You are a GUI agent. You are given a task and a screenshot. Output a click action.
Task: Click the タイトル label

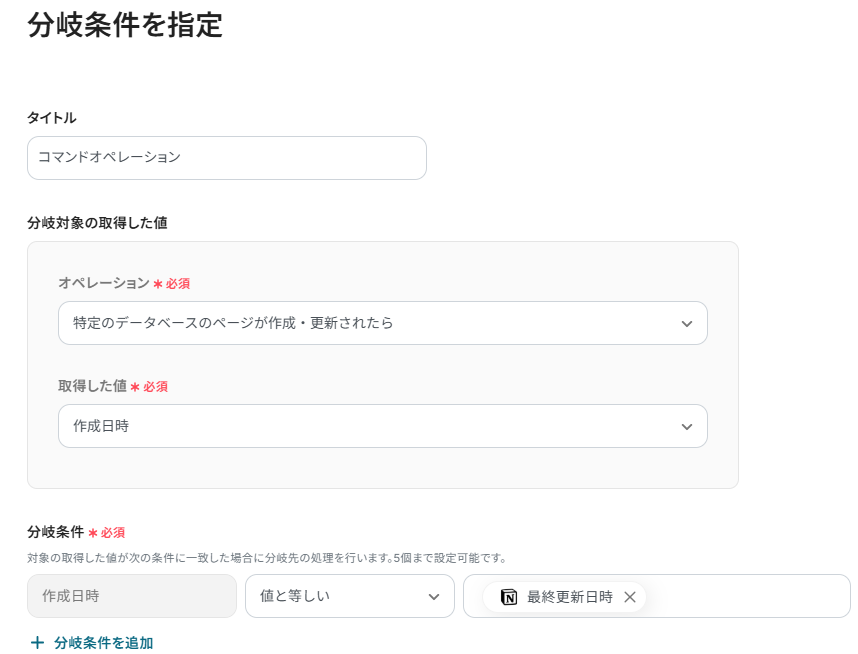pyautogui.click(x=52, y=118)
